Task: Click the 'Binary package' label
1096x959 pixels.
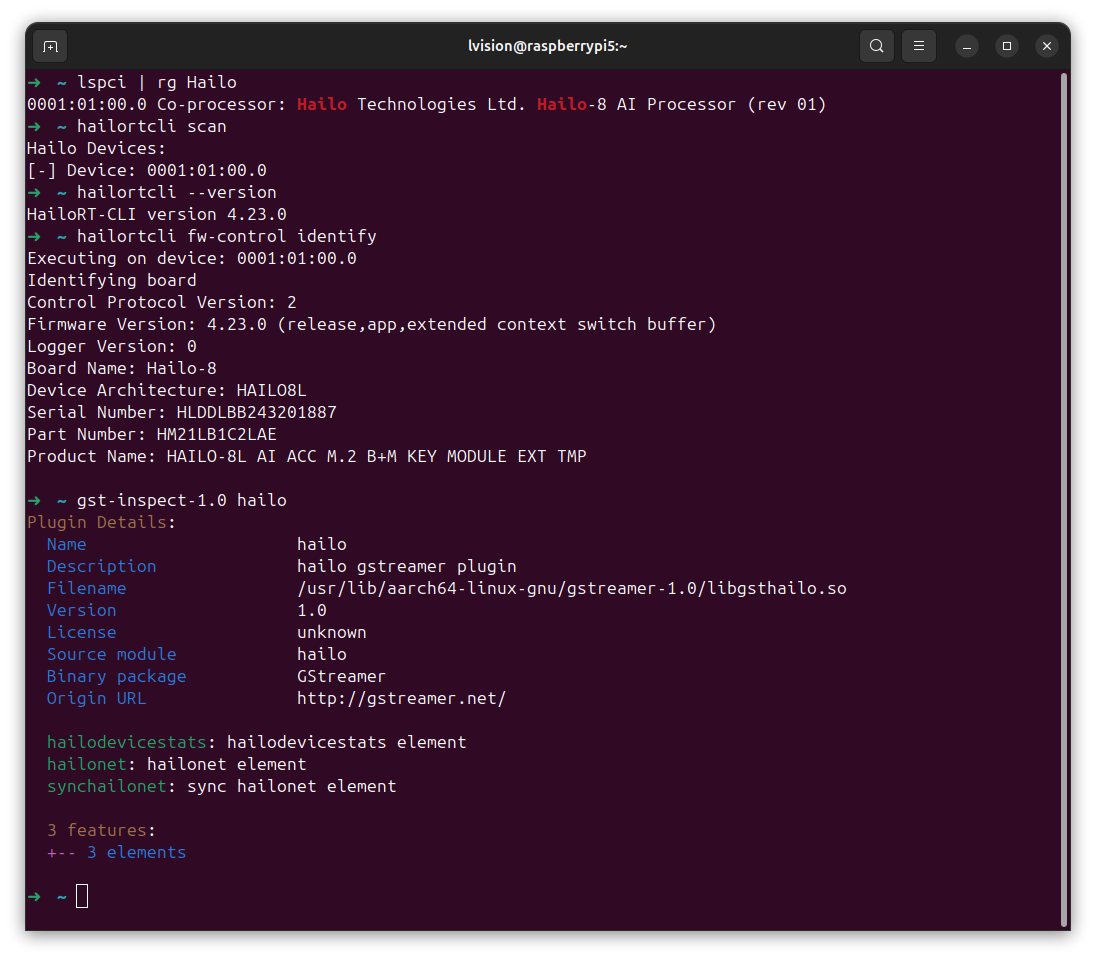Action: click(117, 677)
